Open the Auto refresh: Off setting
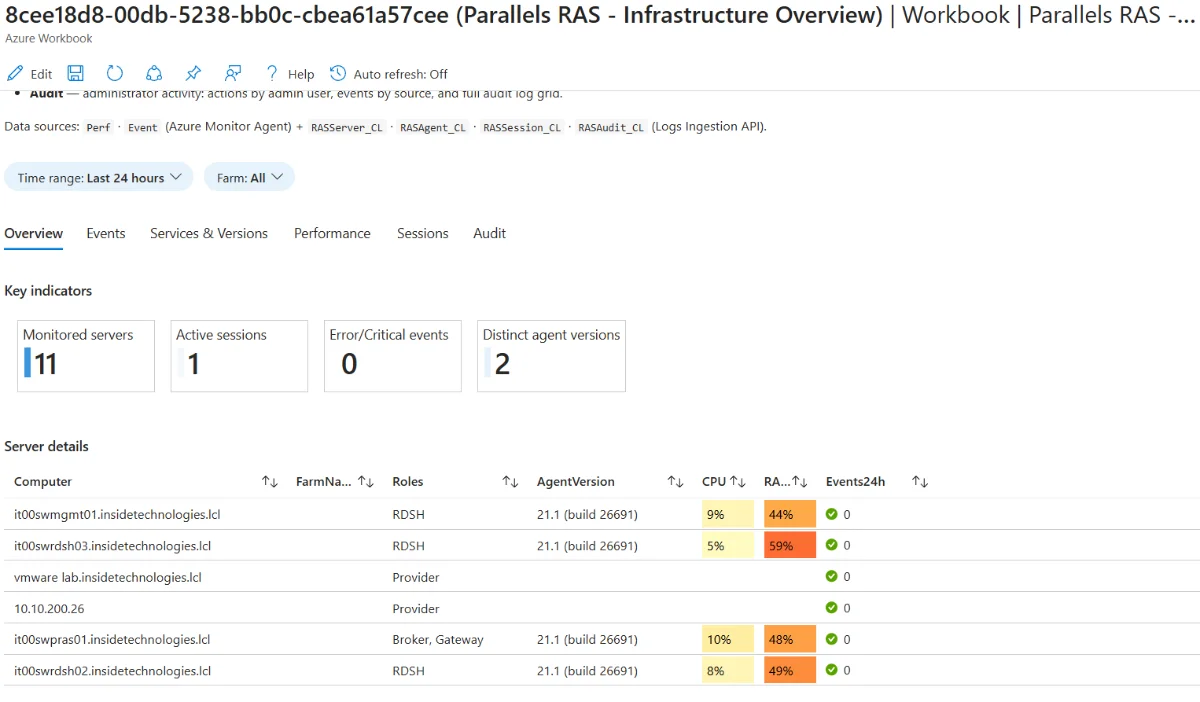Viewport: 1200px width, 702px height. coord(389,74)
